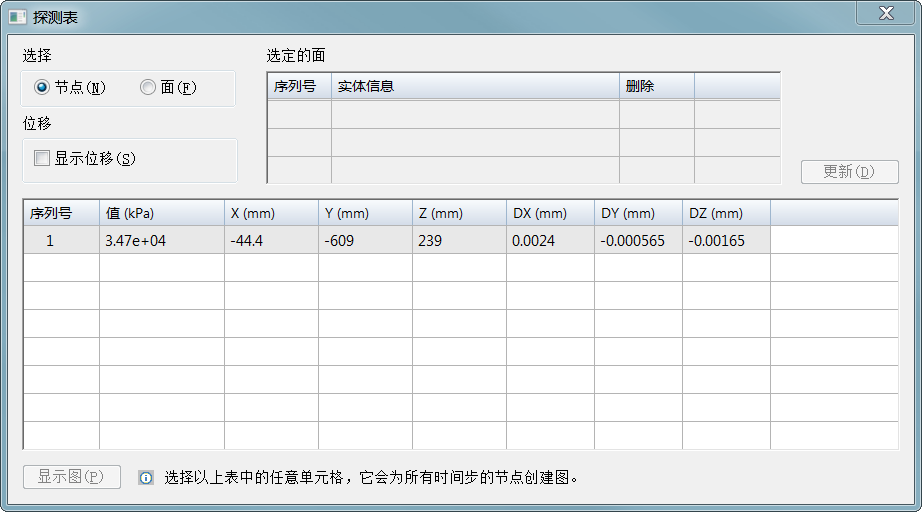Click the X (mm) column header
This screenshot has height=512, width=922.
(271, 213)
